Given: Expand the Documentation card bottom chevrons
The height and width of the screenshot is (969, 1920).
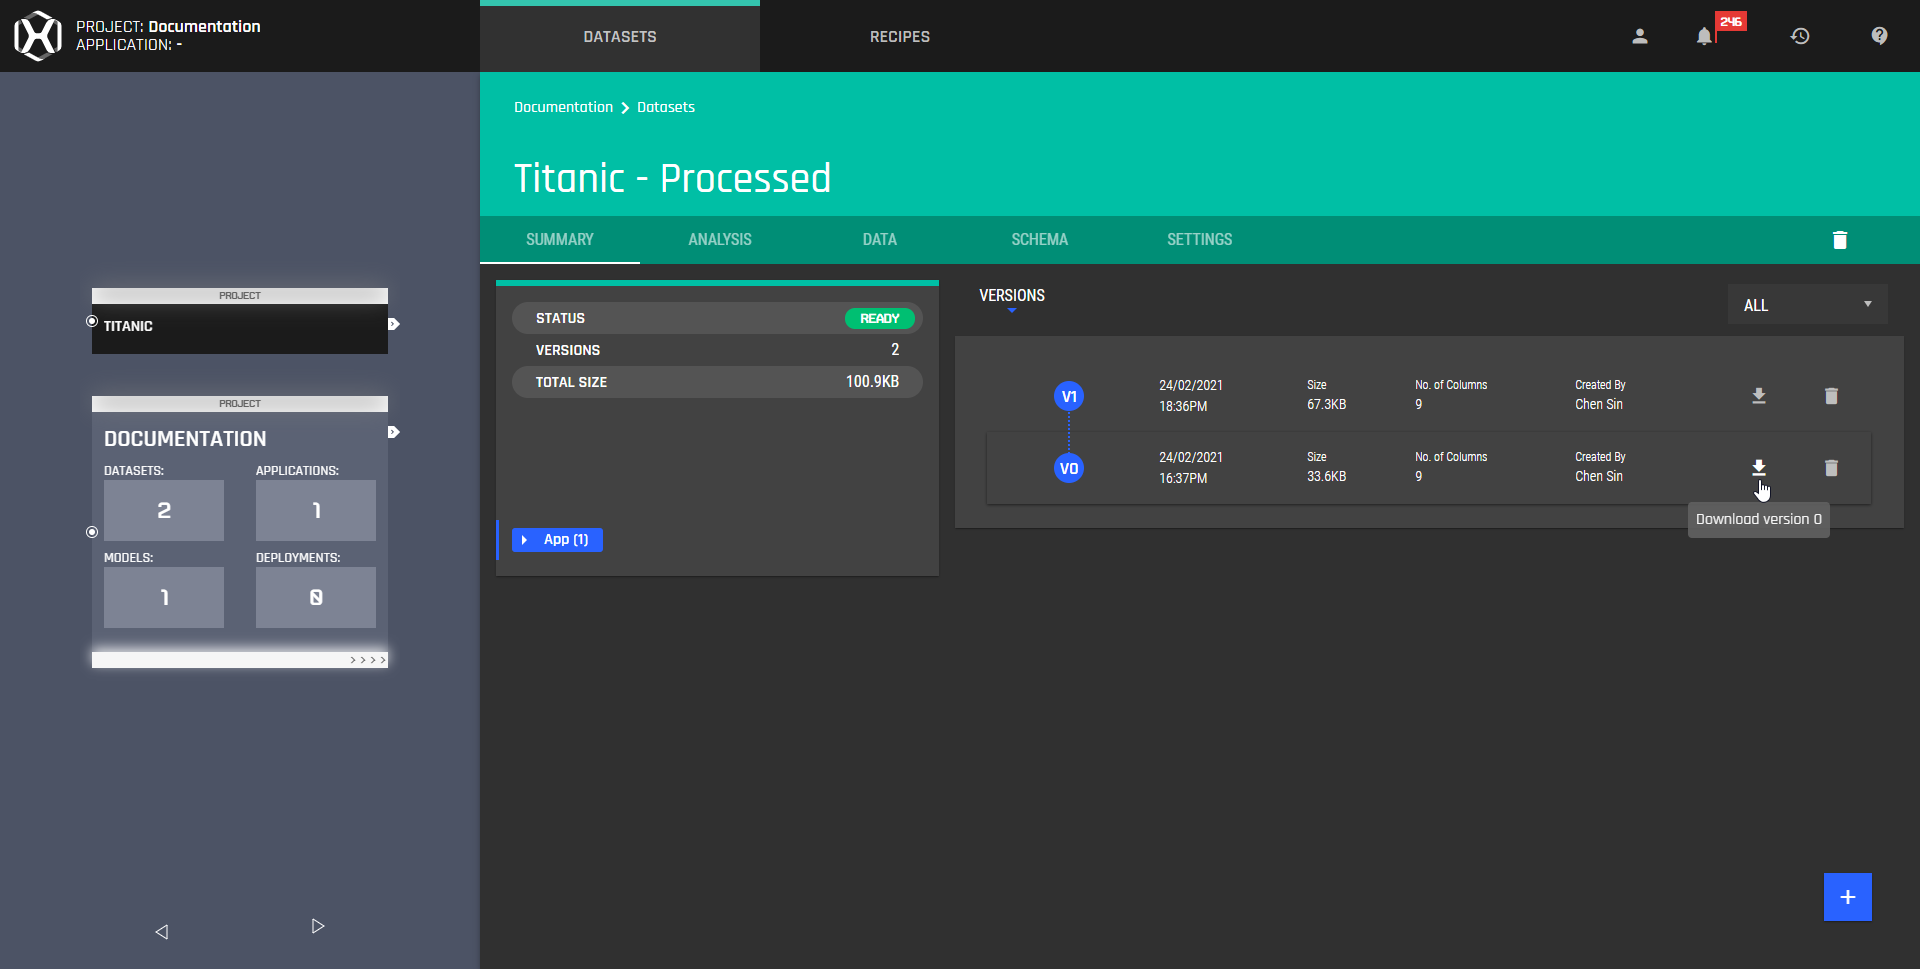Looking at the screenshot, I should point(368,660).
